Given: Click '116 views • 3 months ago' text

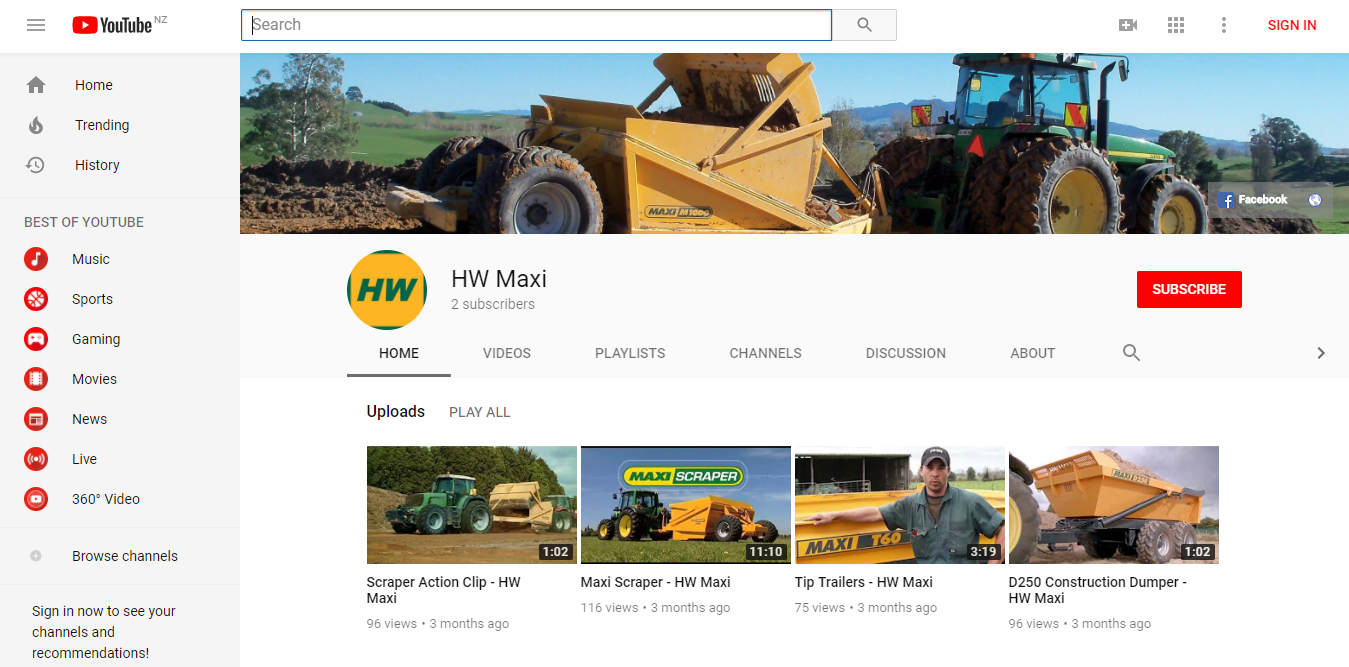Looking at the screenshot, I should 656,607.
